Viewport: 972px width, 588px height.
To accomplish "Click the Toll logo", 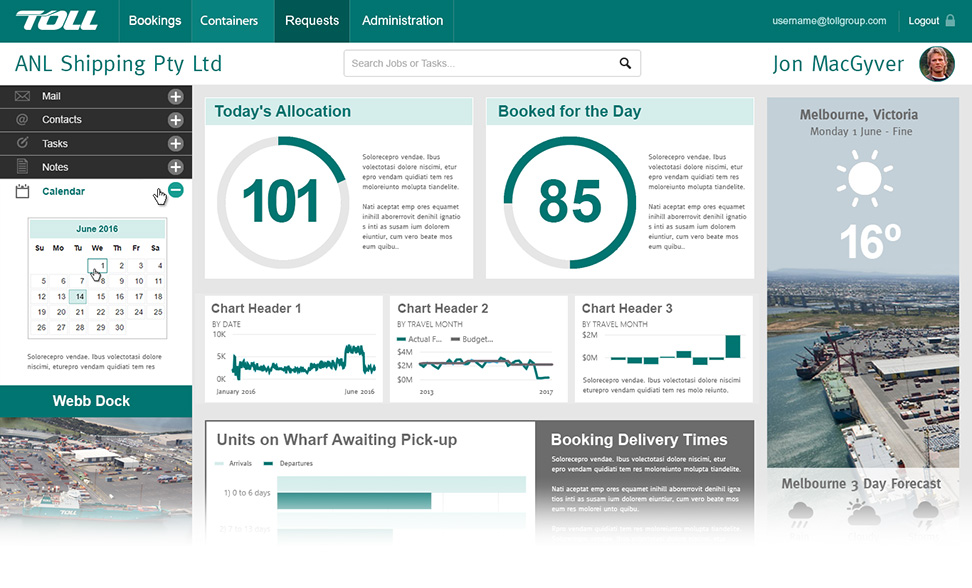I will [57, 21].
